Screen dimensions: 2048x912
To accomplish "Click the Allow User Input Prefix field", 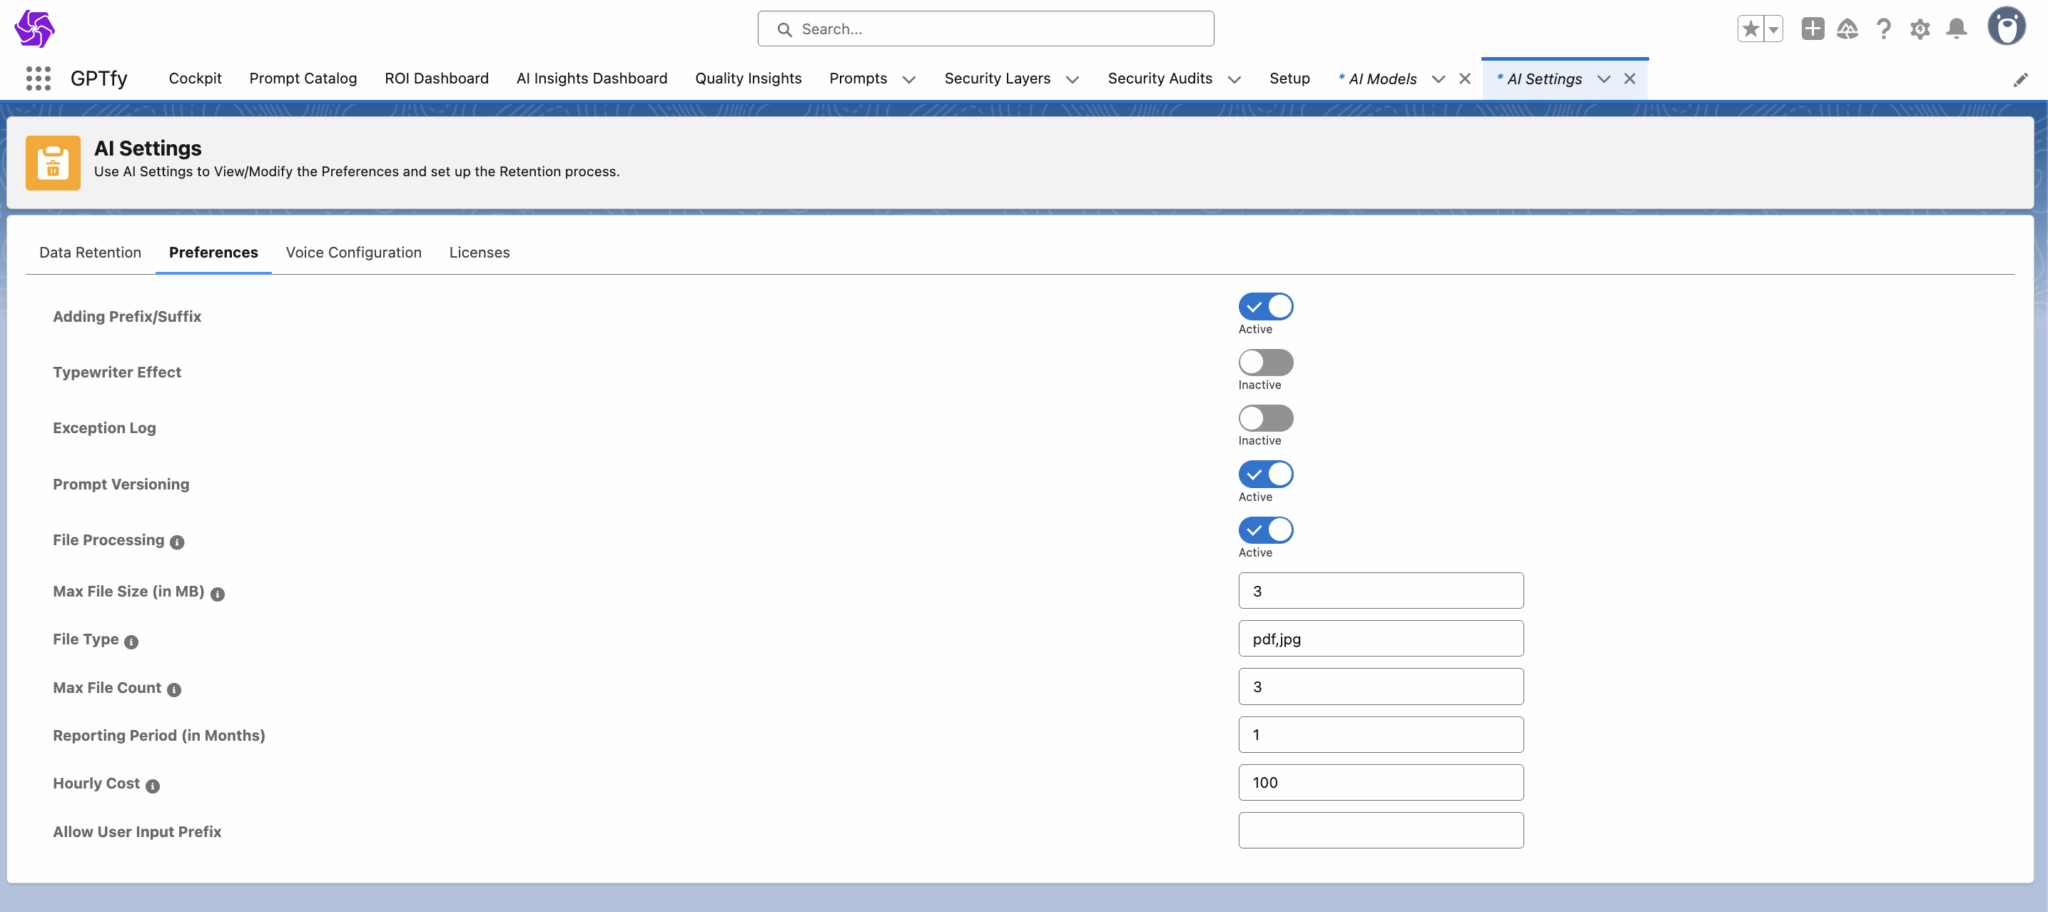I will tap(1380, 830).
